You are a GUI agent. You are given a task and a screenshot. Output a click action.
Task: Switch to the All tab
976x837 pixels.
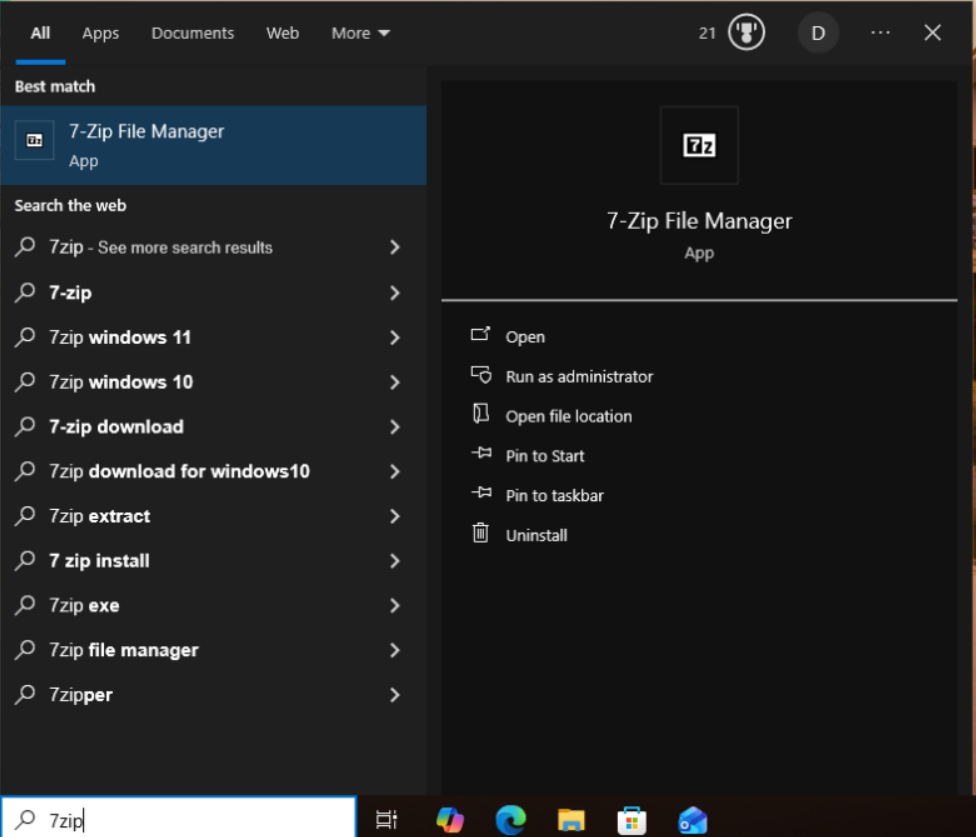(x=40, y=33)
